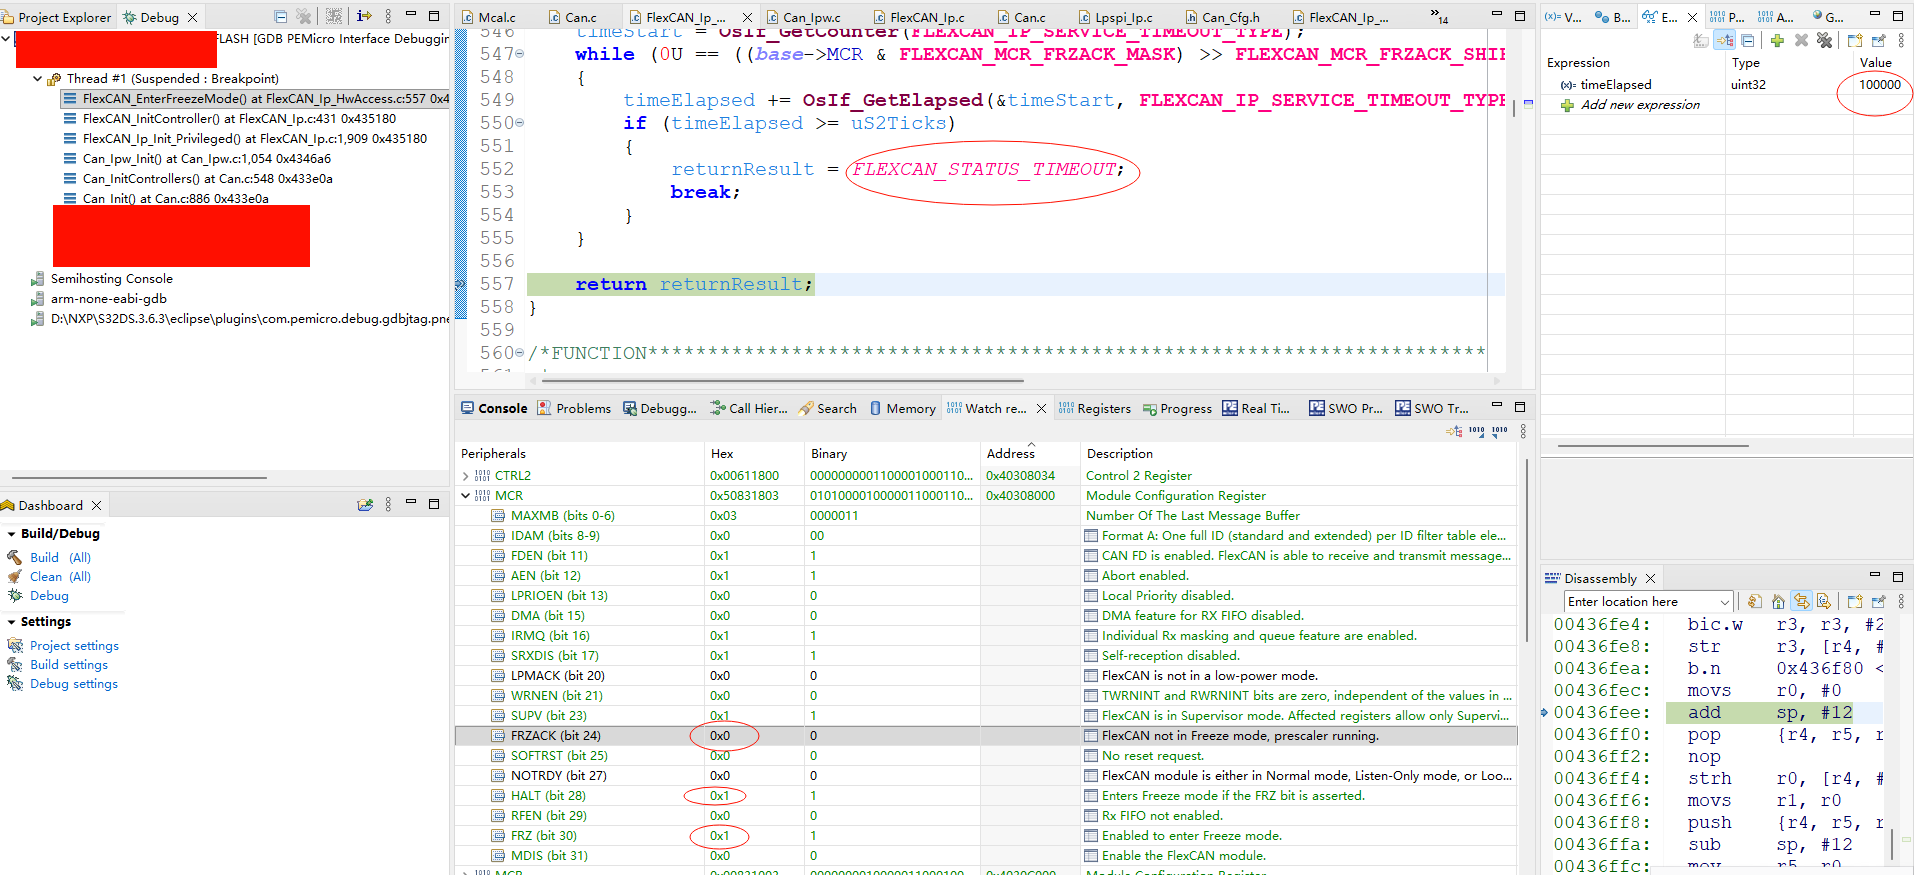Open the Mcal.c editor tab
Viewport: 1914px width, 875px height.
pyautogui.click(x=488, y=17)
